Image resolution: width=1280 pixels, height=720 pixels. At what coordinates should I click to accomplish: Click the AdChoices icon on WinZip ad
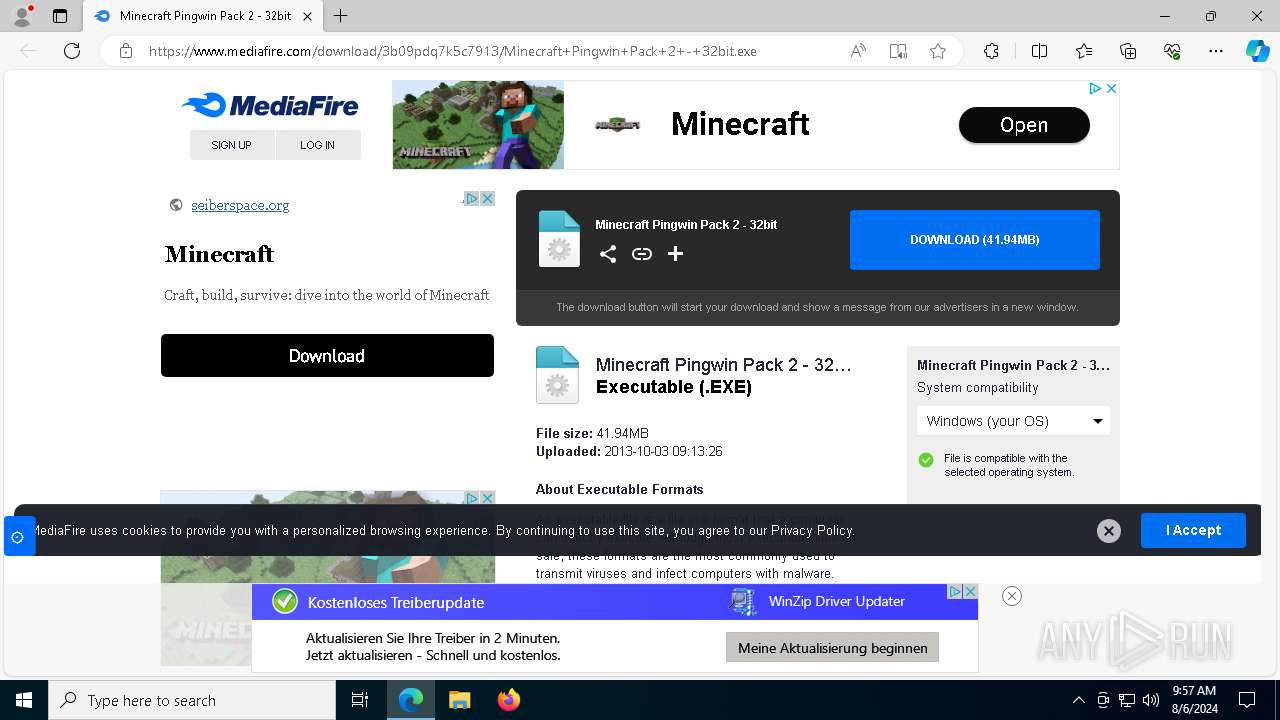[x=955, y=592]
